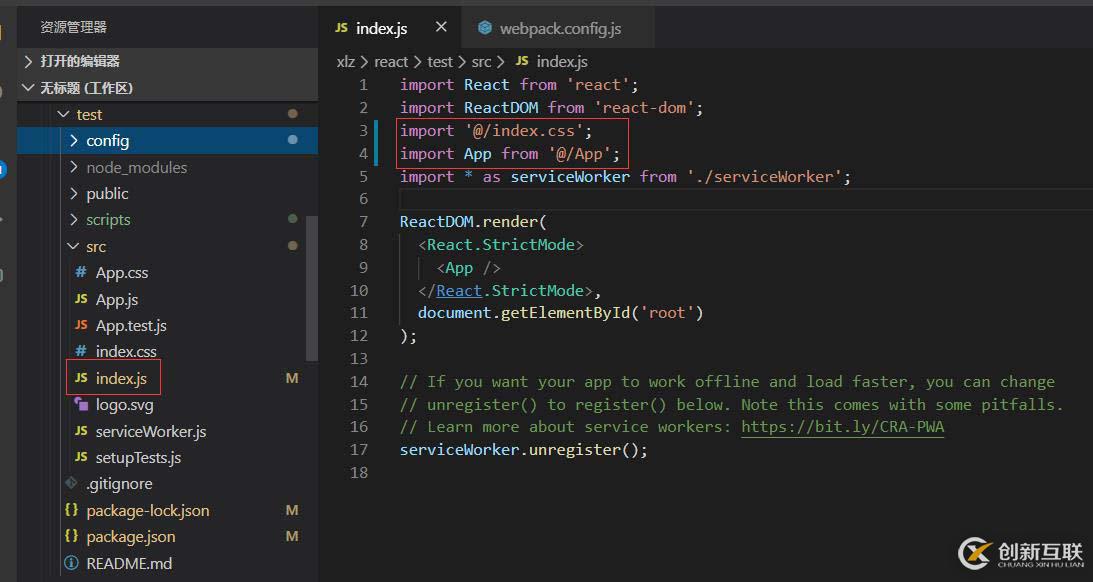Click the braces icon beside package-lock.json
The height and width of the screenshot is (582, 1093).
pos(71,510)
